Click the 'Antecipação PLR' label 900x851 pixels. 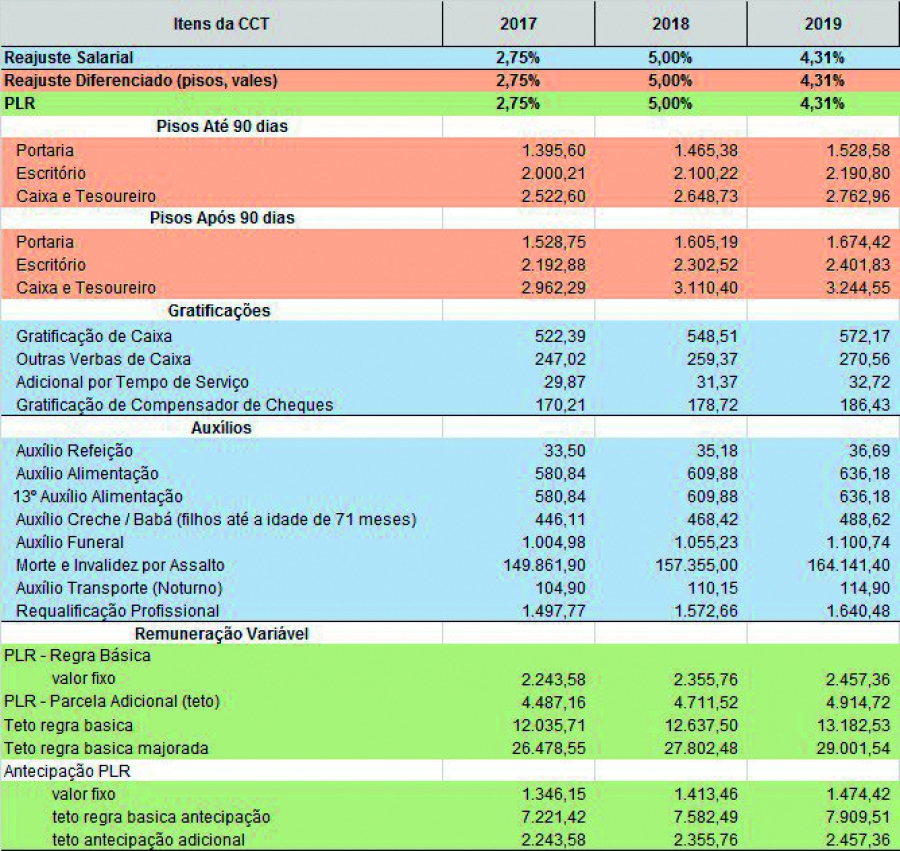[x=67, y=772]
